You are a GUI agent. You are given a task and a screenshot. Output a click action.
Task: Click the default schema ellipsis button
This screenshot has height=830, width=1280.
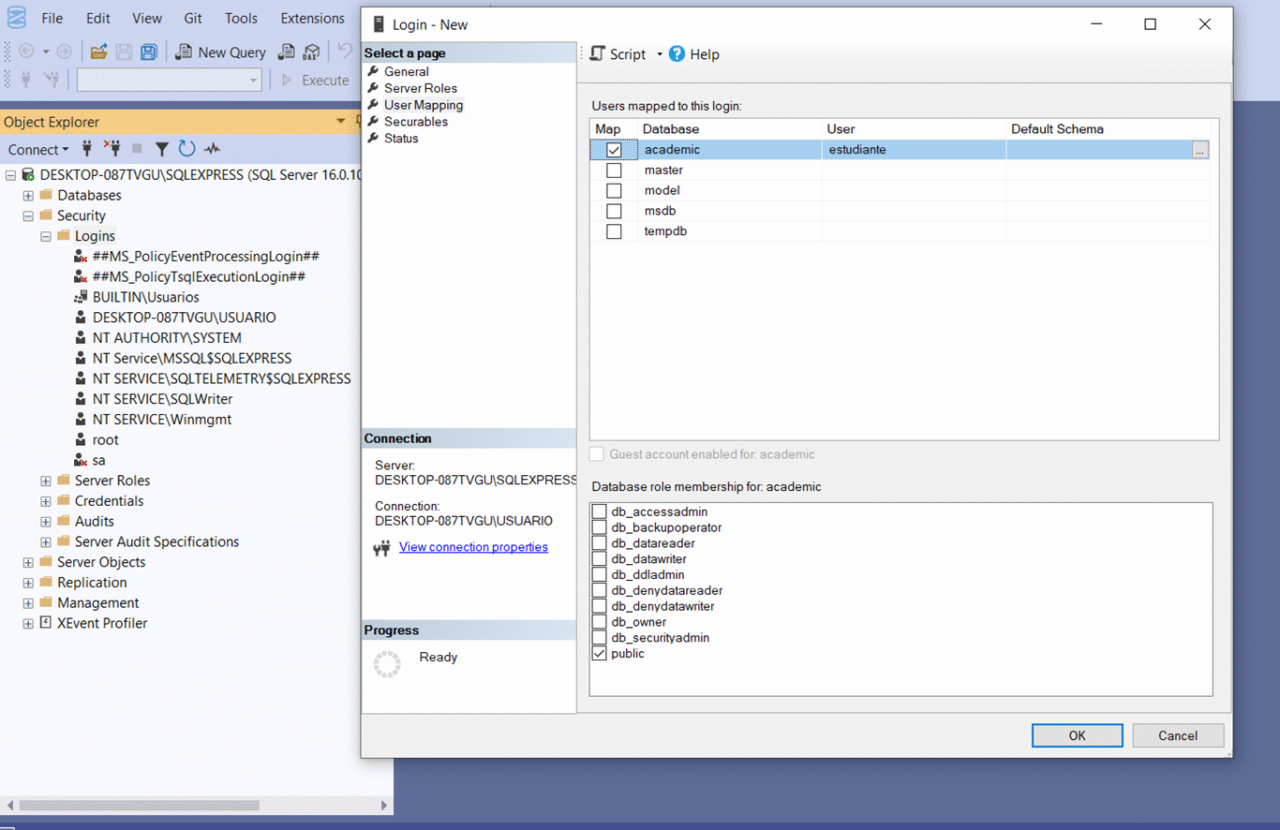[1200, 150]
